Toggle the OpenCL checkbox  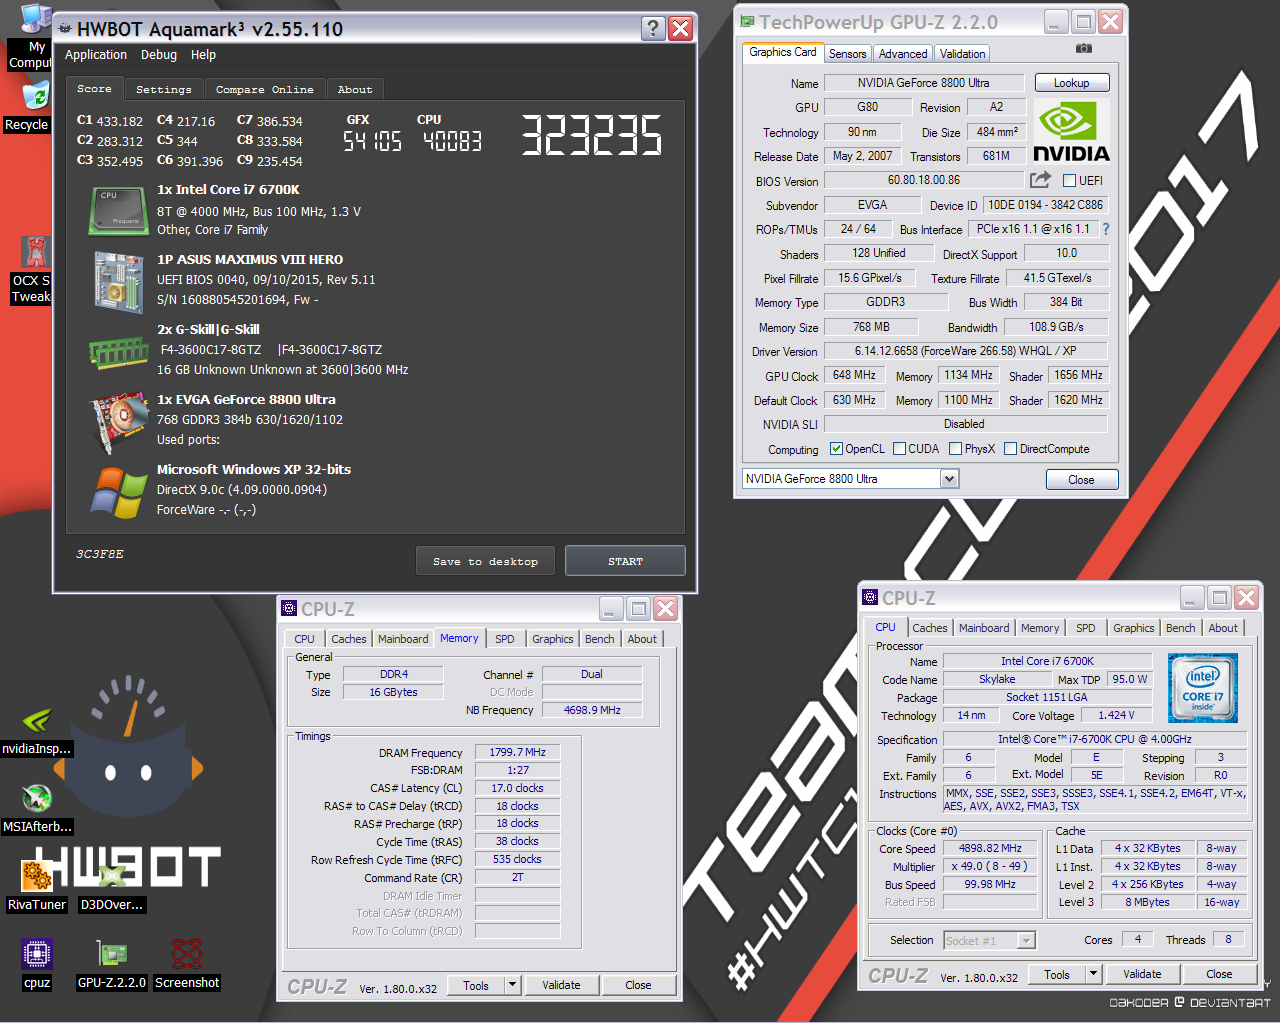tap(836, 449)
